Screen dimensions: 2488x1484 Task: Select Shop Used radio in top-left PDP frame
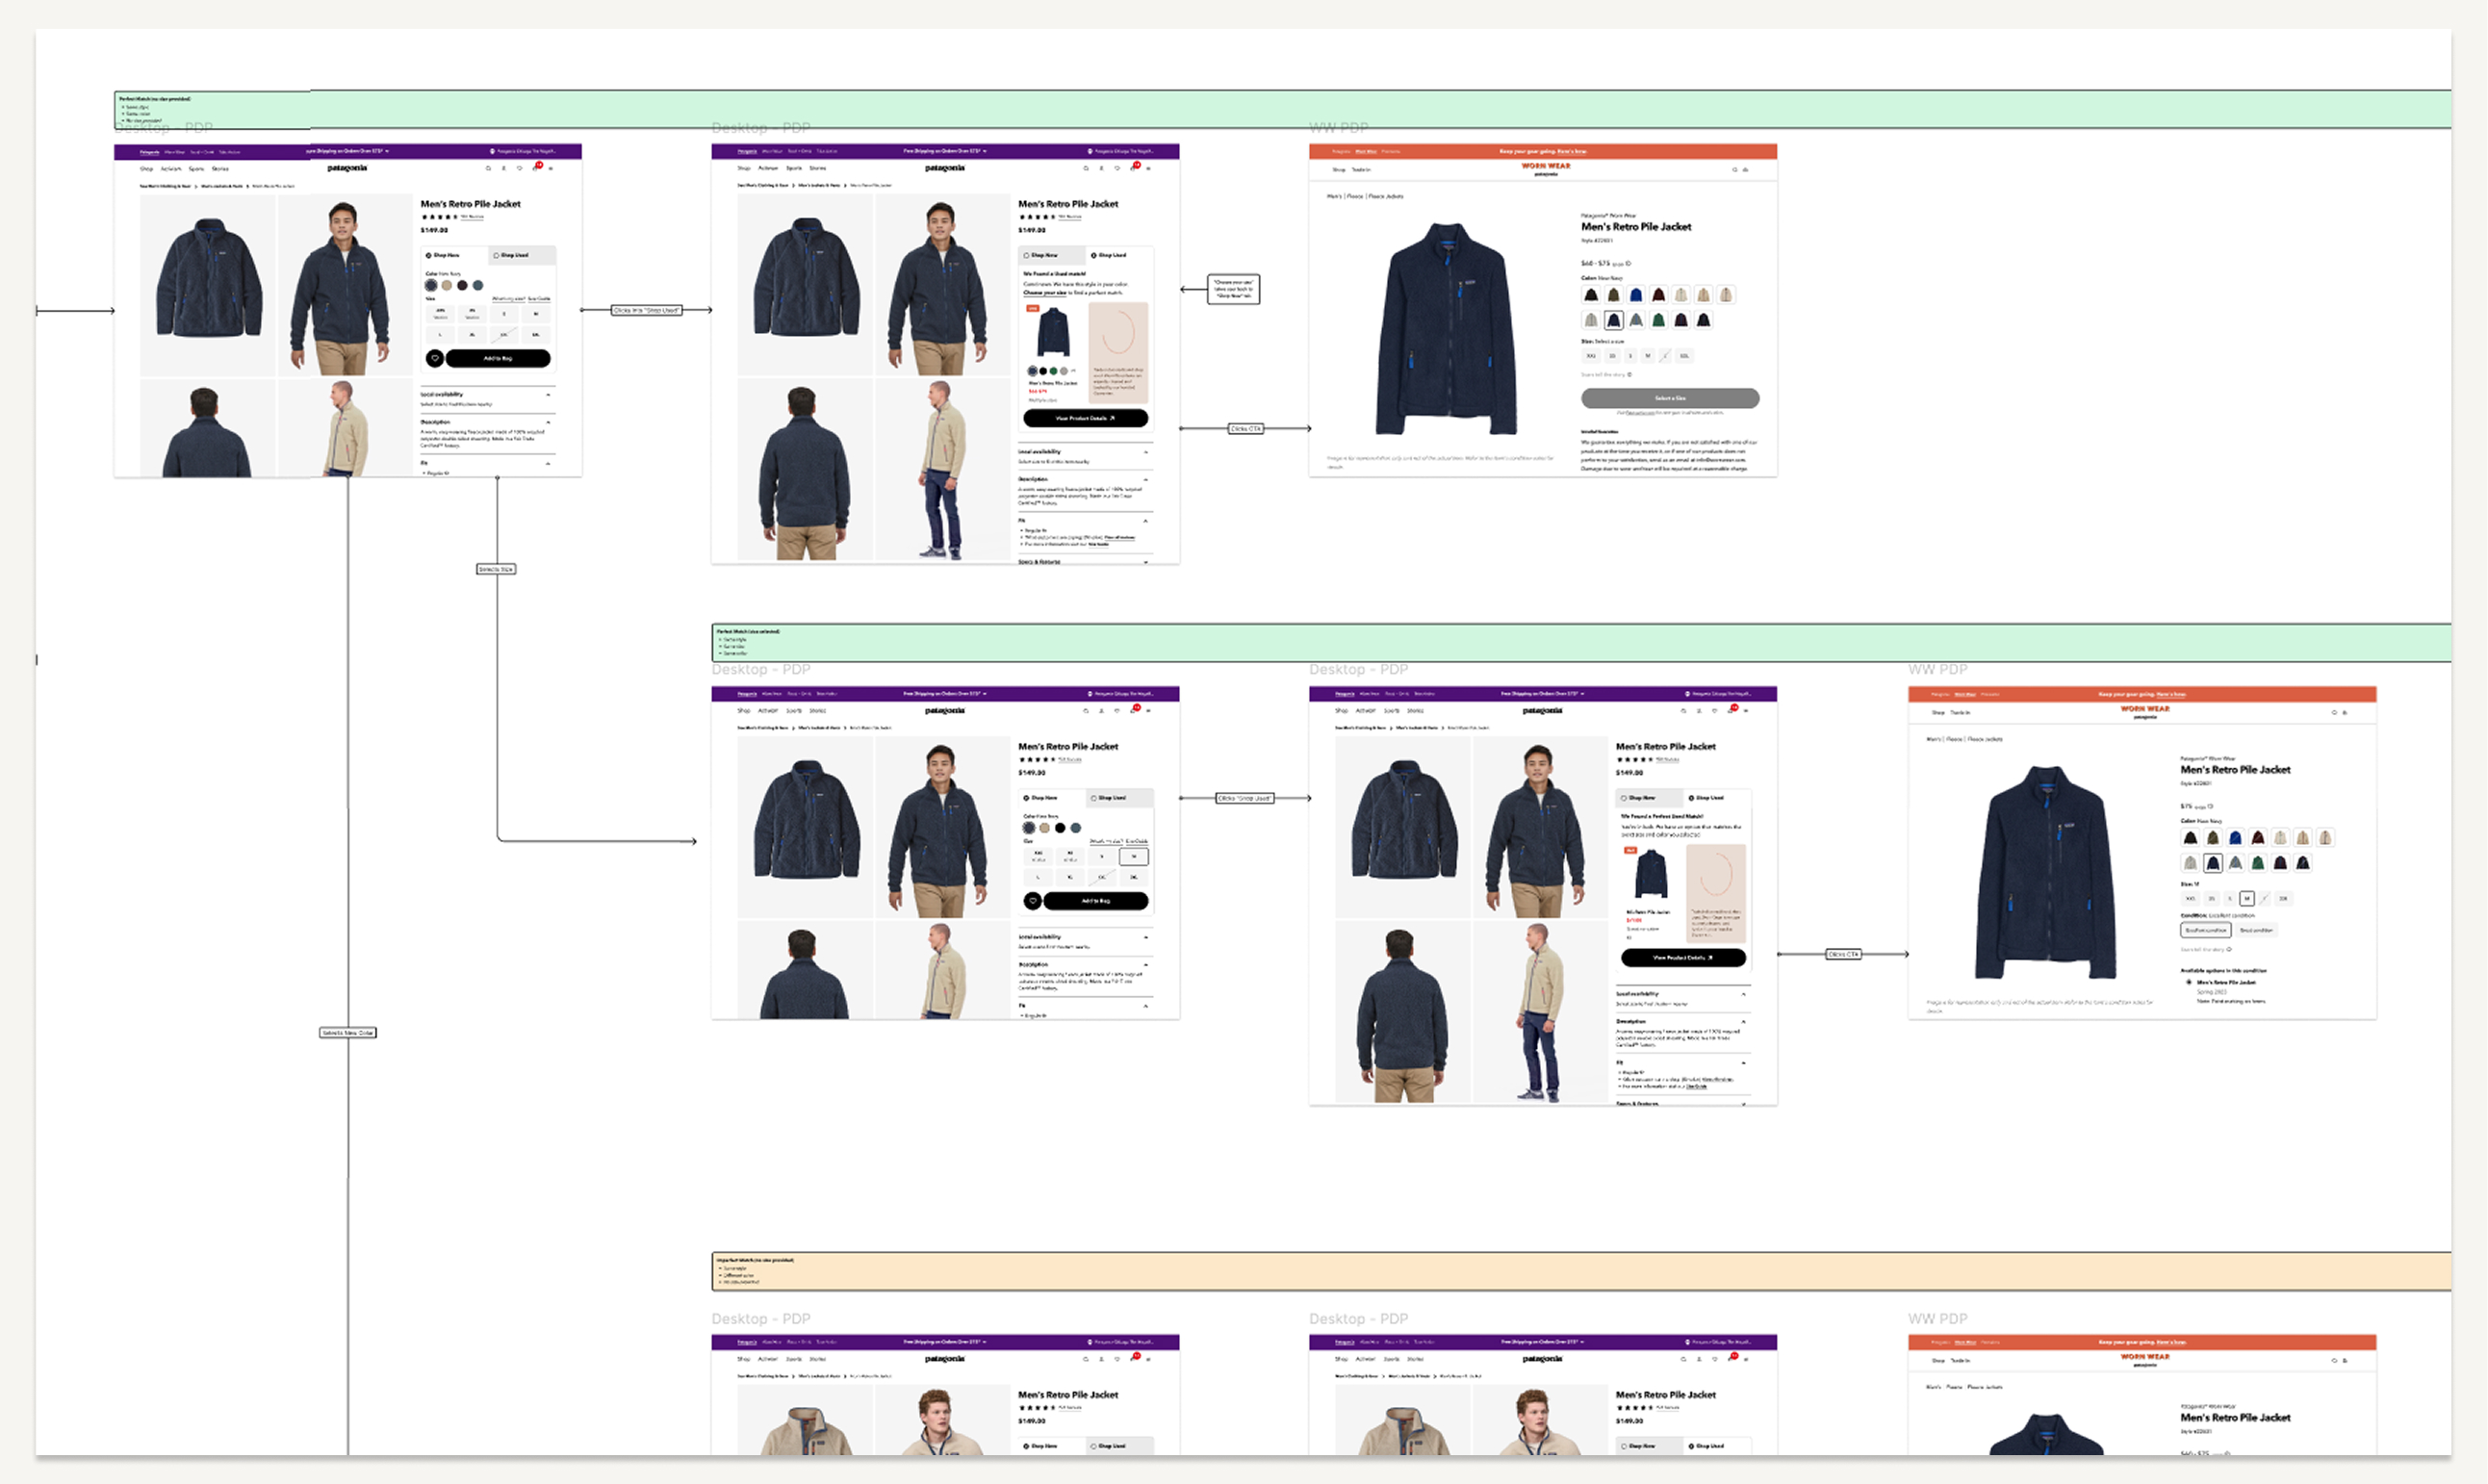pos(497,255)
